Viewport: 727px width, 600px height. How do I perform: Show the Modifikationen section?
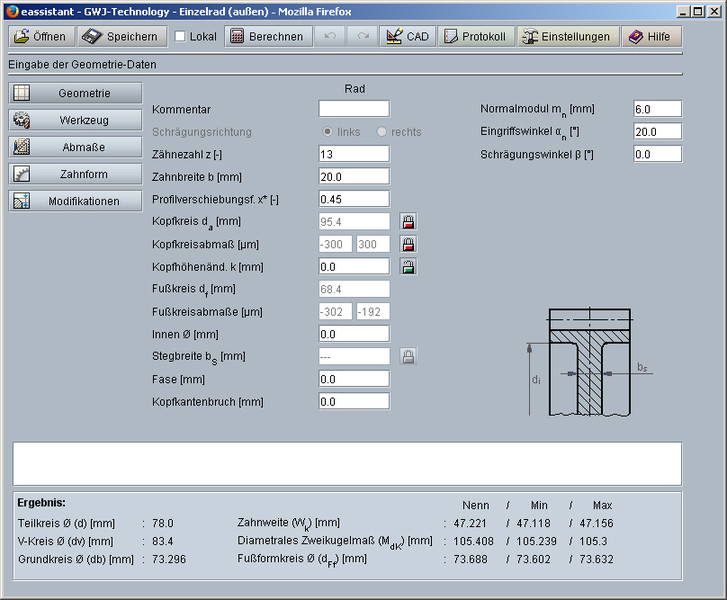76,201
